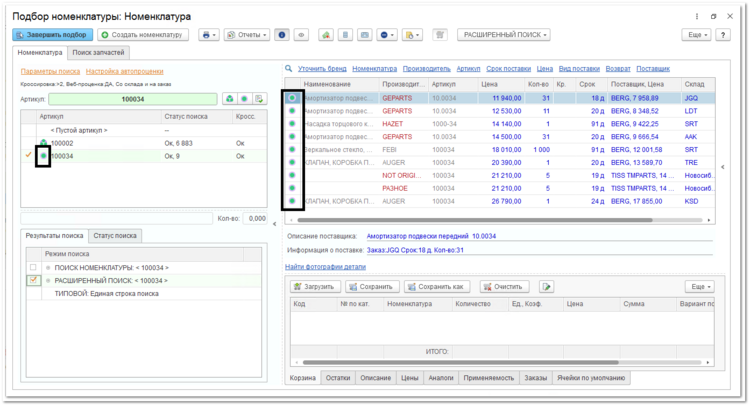
Task: Click the Загрузить button
Action: tap(315, 286)
